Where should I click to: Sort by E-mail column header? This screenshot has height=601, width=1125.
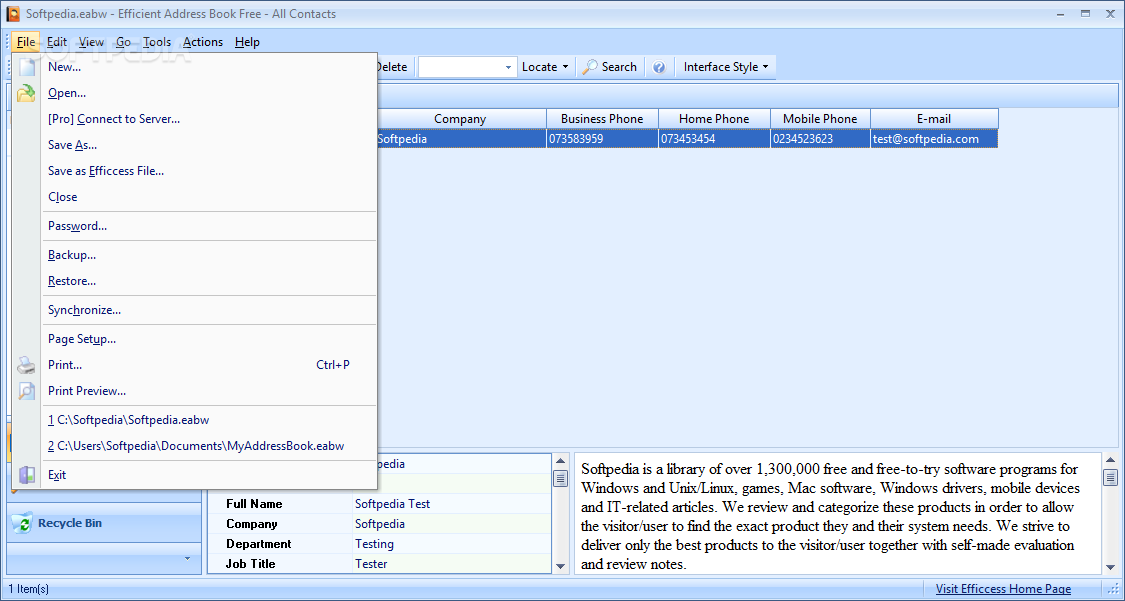click(934, 118)
